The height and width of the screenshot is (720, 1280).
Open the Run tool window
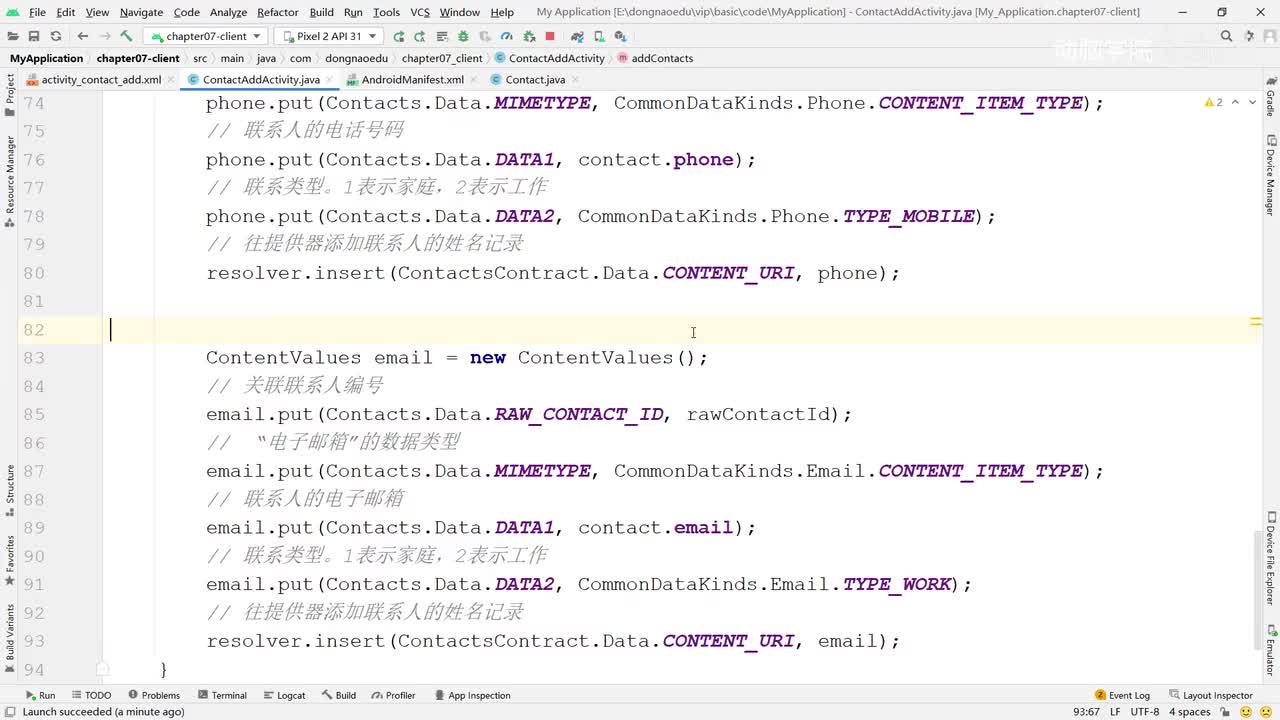pyautogui.click(x=40, y=695)
